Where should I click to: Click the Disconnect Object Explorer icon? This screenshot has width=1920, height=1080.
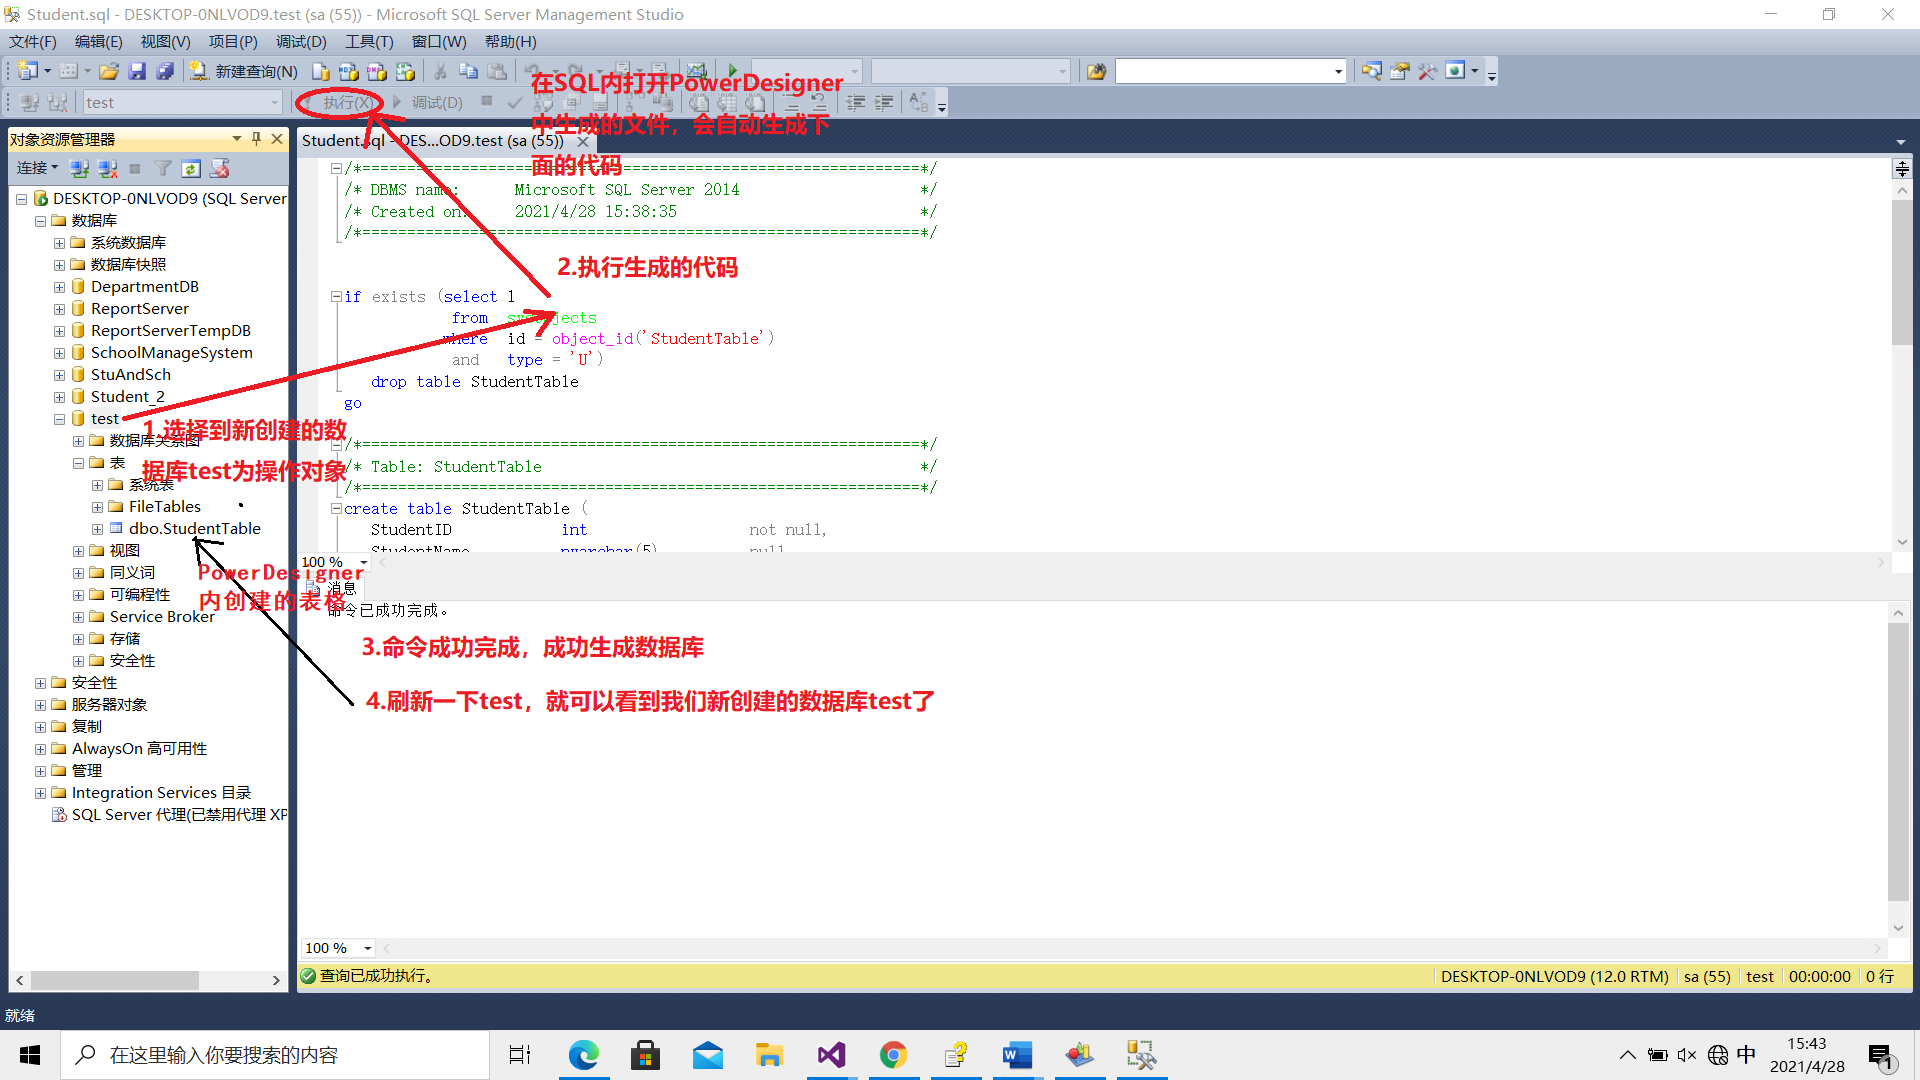107,168
